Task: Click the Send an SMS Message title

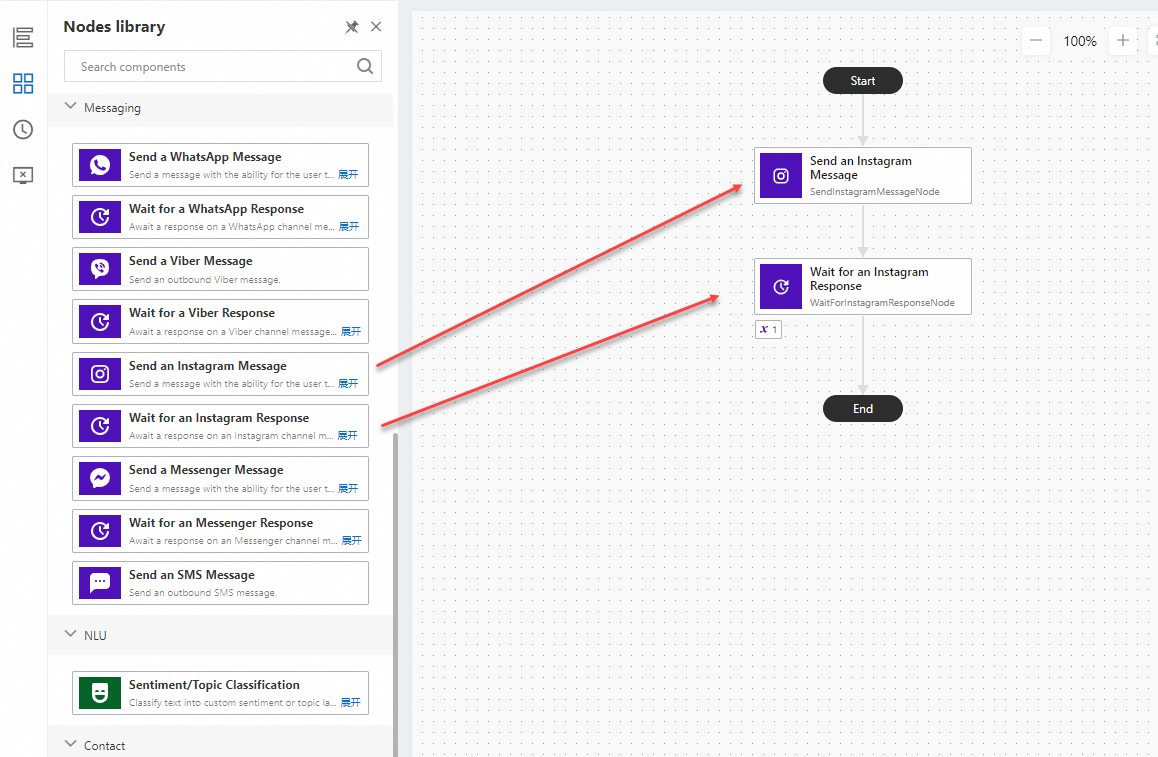Action: [191, 575]
